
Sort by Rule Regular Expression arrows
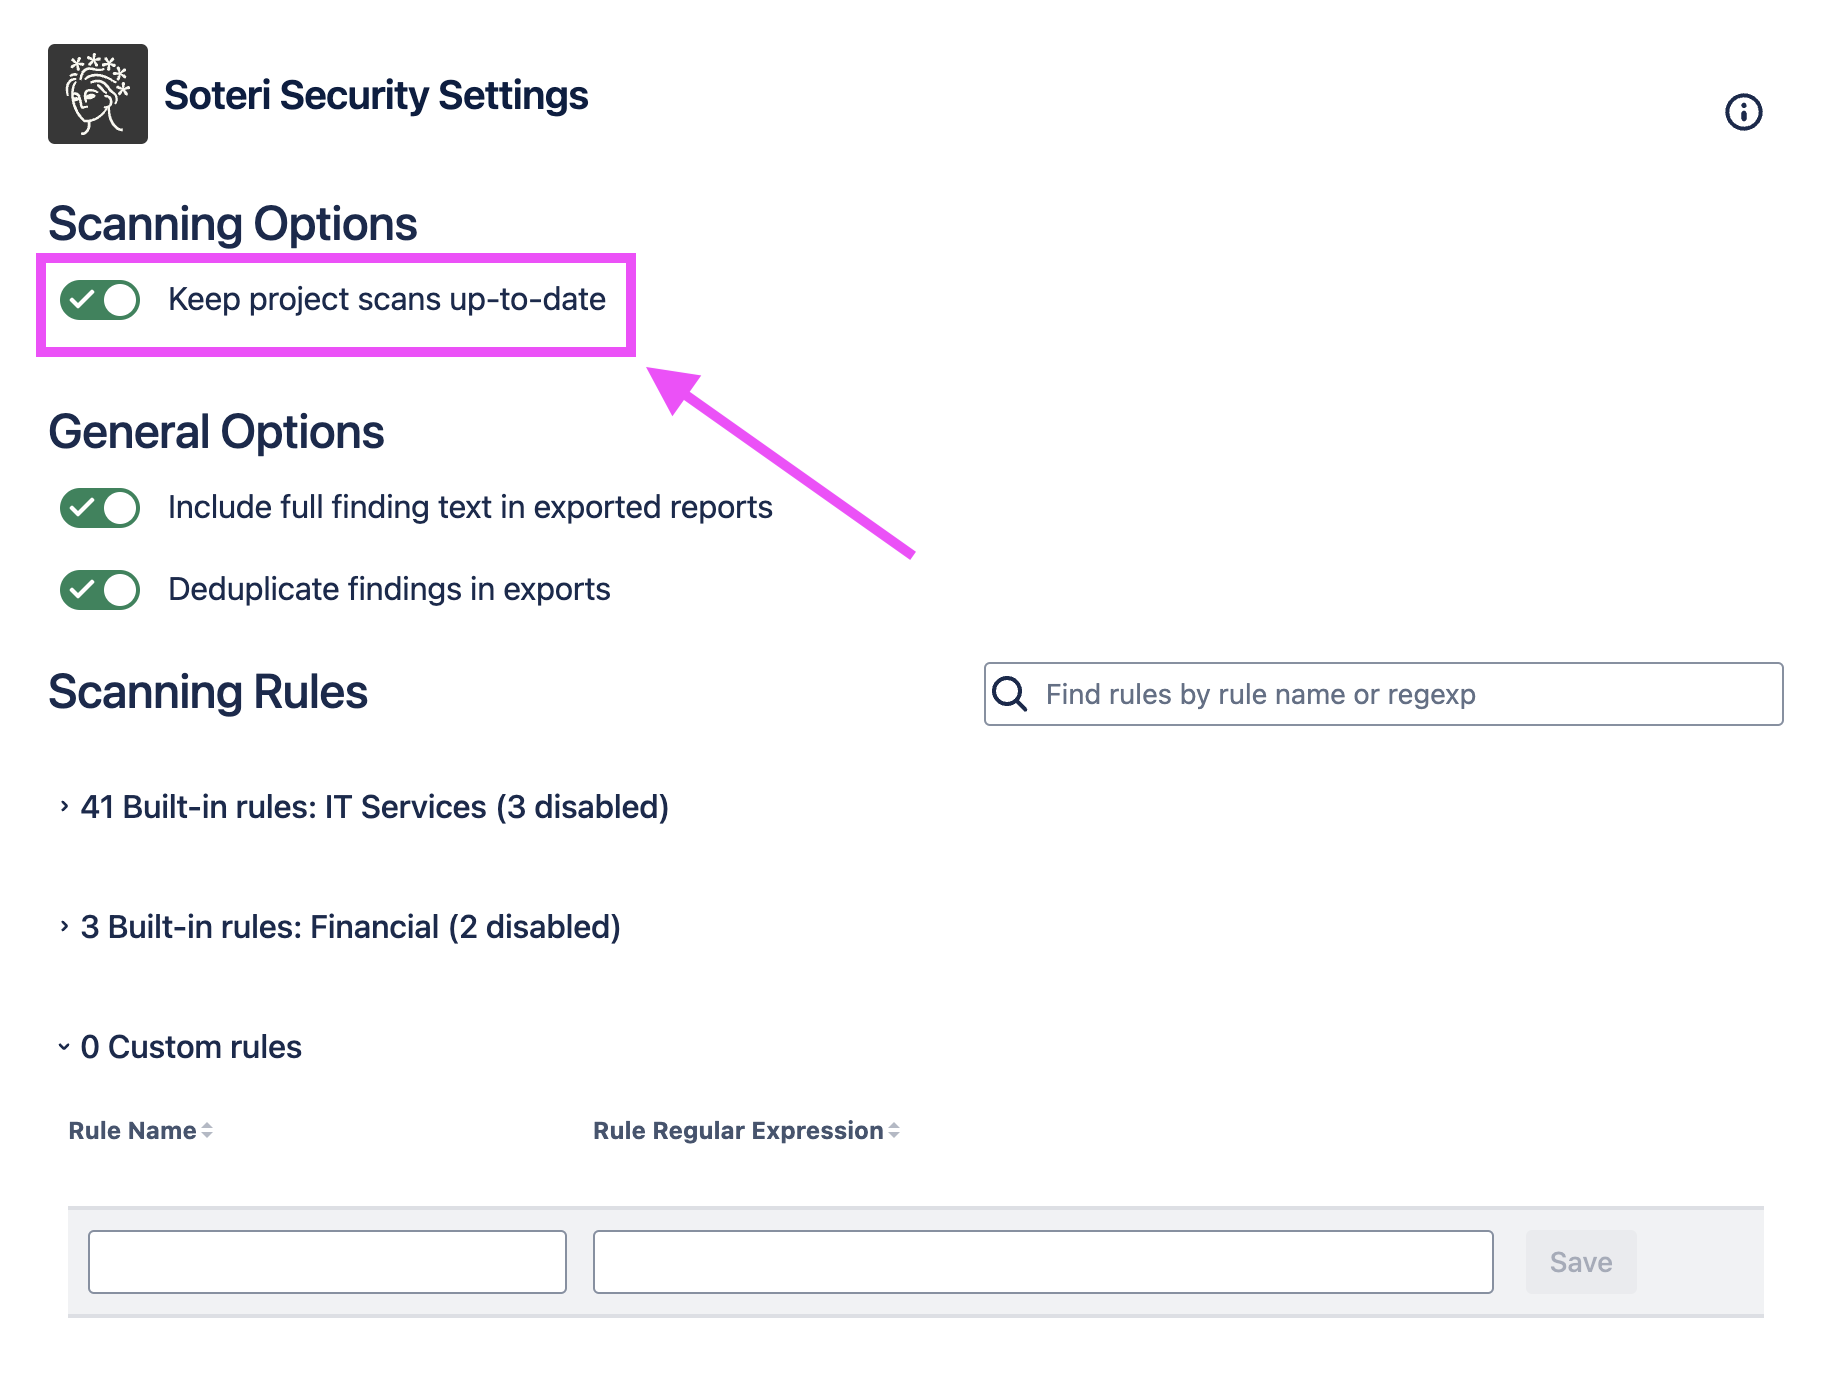[x=894, y=1130]
